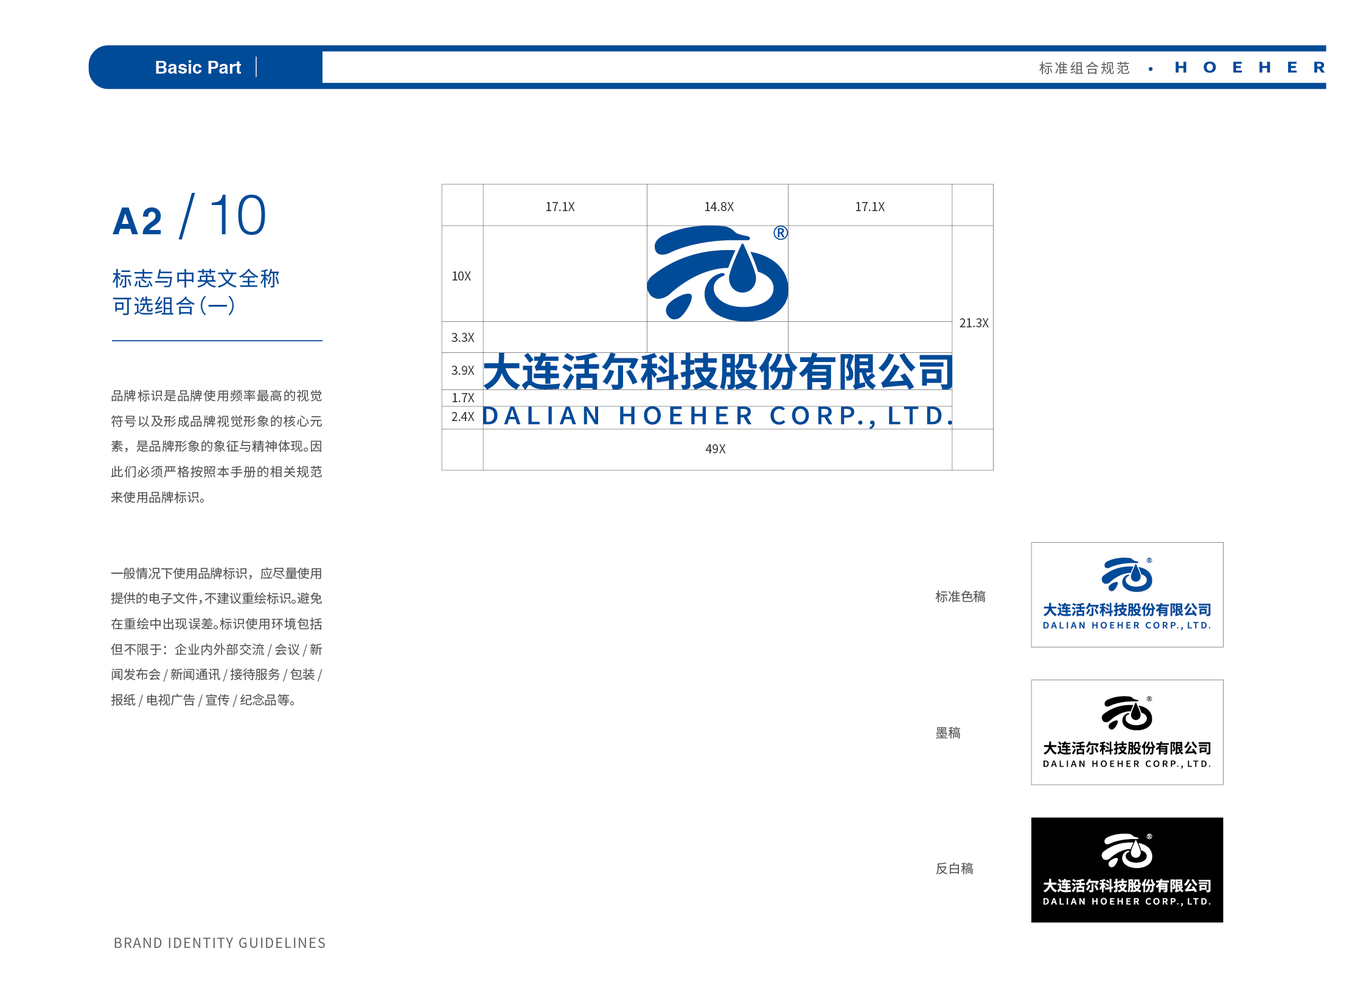Click the A2 / 10 page number
The width and height of the screenshot is (1366, 1007).
pyautogui.click(x=190, y=216)
